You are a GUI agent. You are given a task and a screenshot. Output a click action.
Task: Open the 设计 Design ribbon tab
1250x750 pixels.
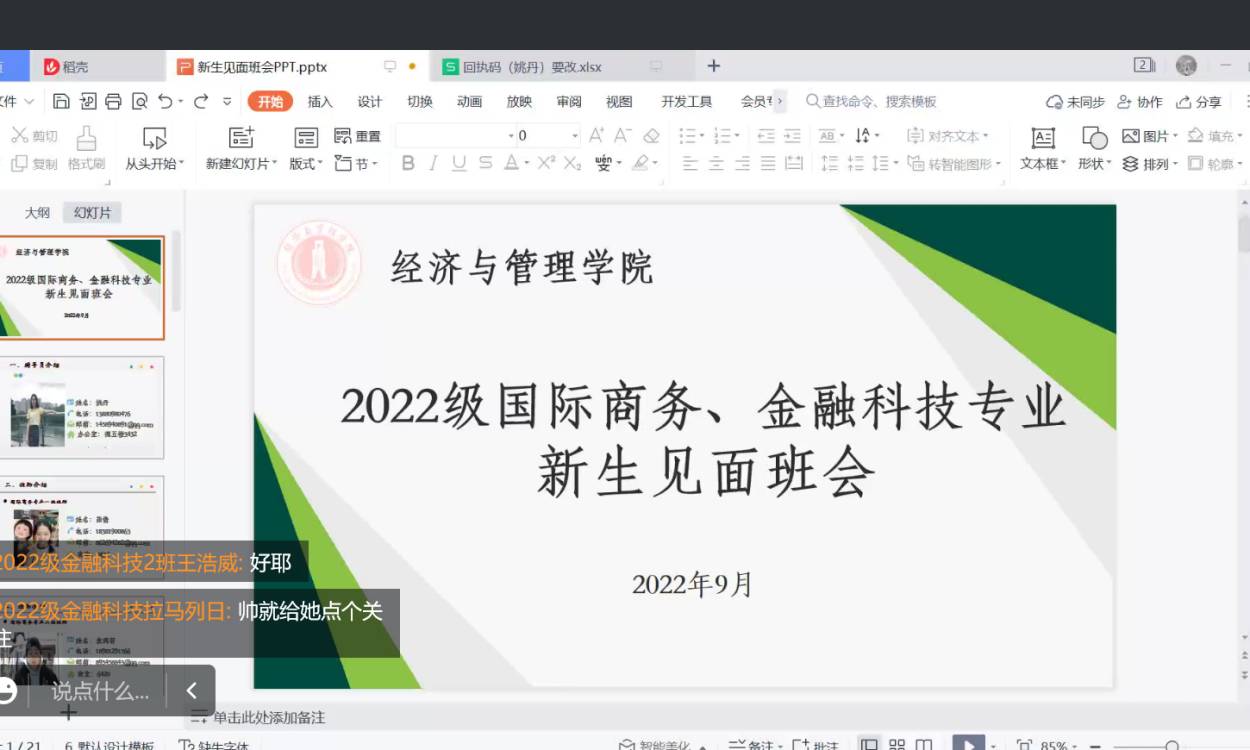coord(370,101)
